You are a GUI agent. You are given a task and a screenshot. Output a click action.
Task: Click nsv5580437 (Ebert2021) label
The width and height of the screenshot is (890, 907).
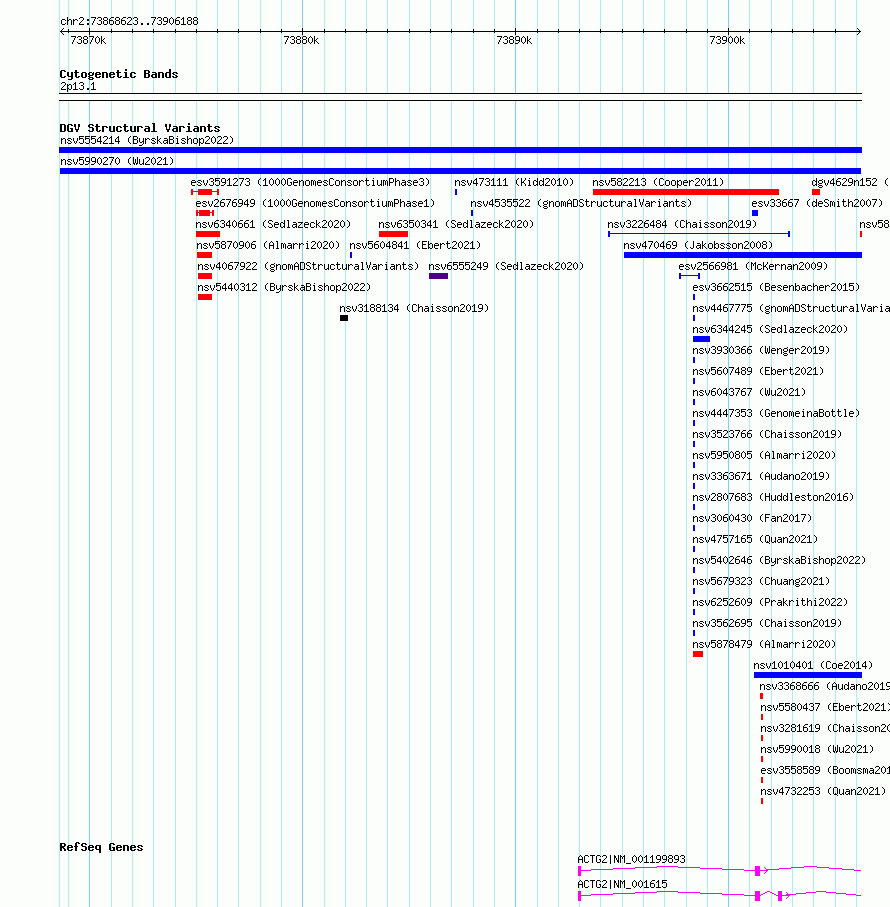(x=825, y=707)
